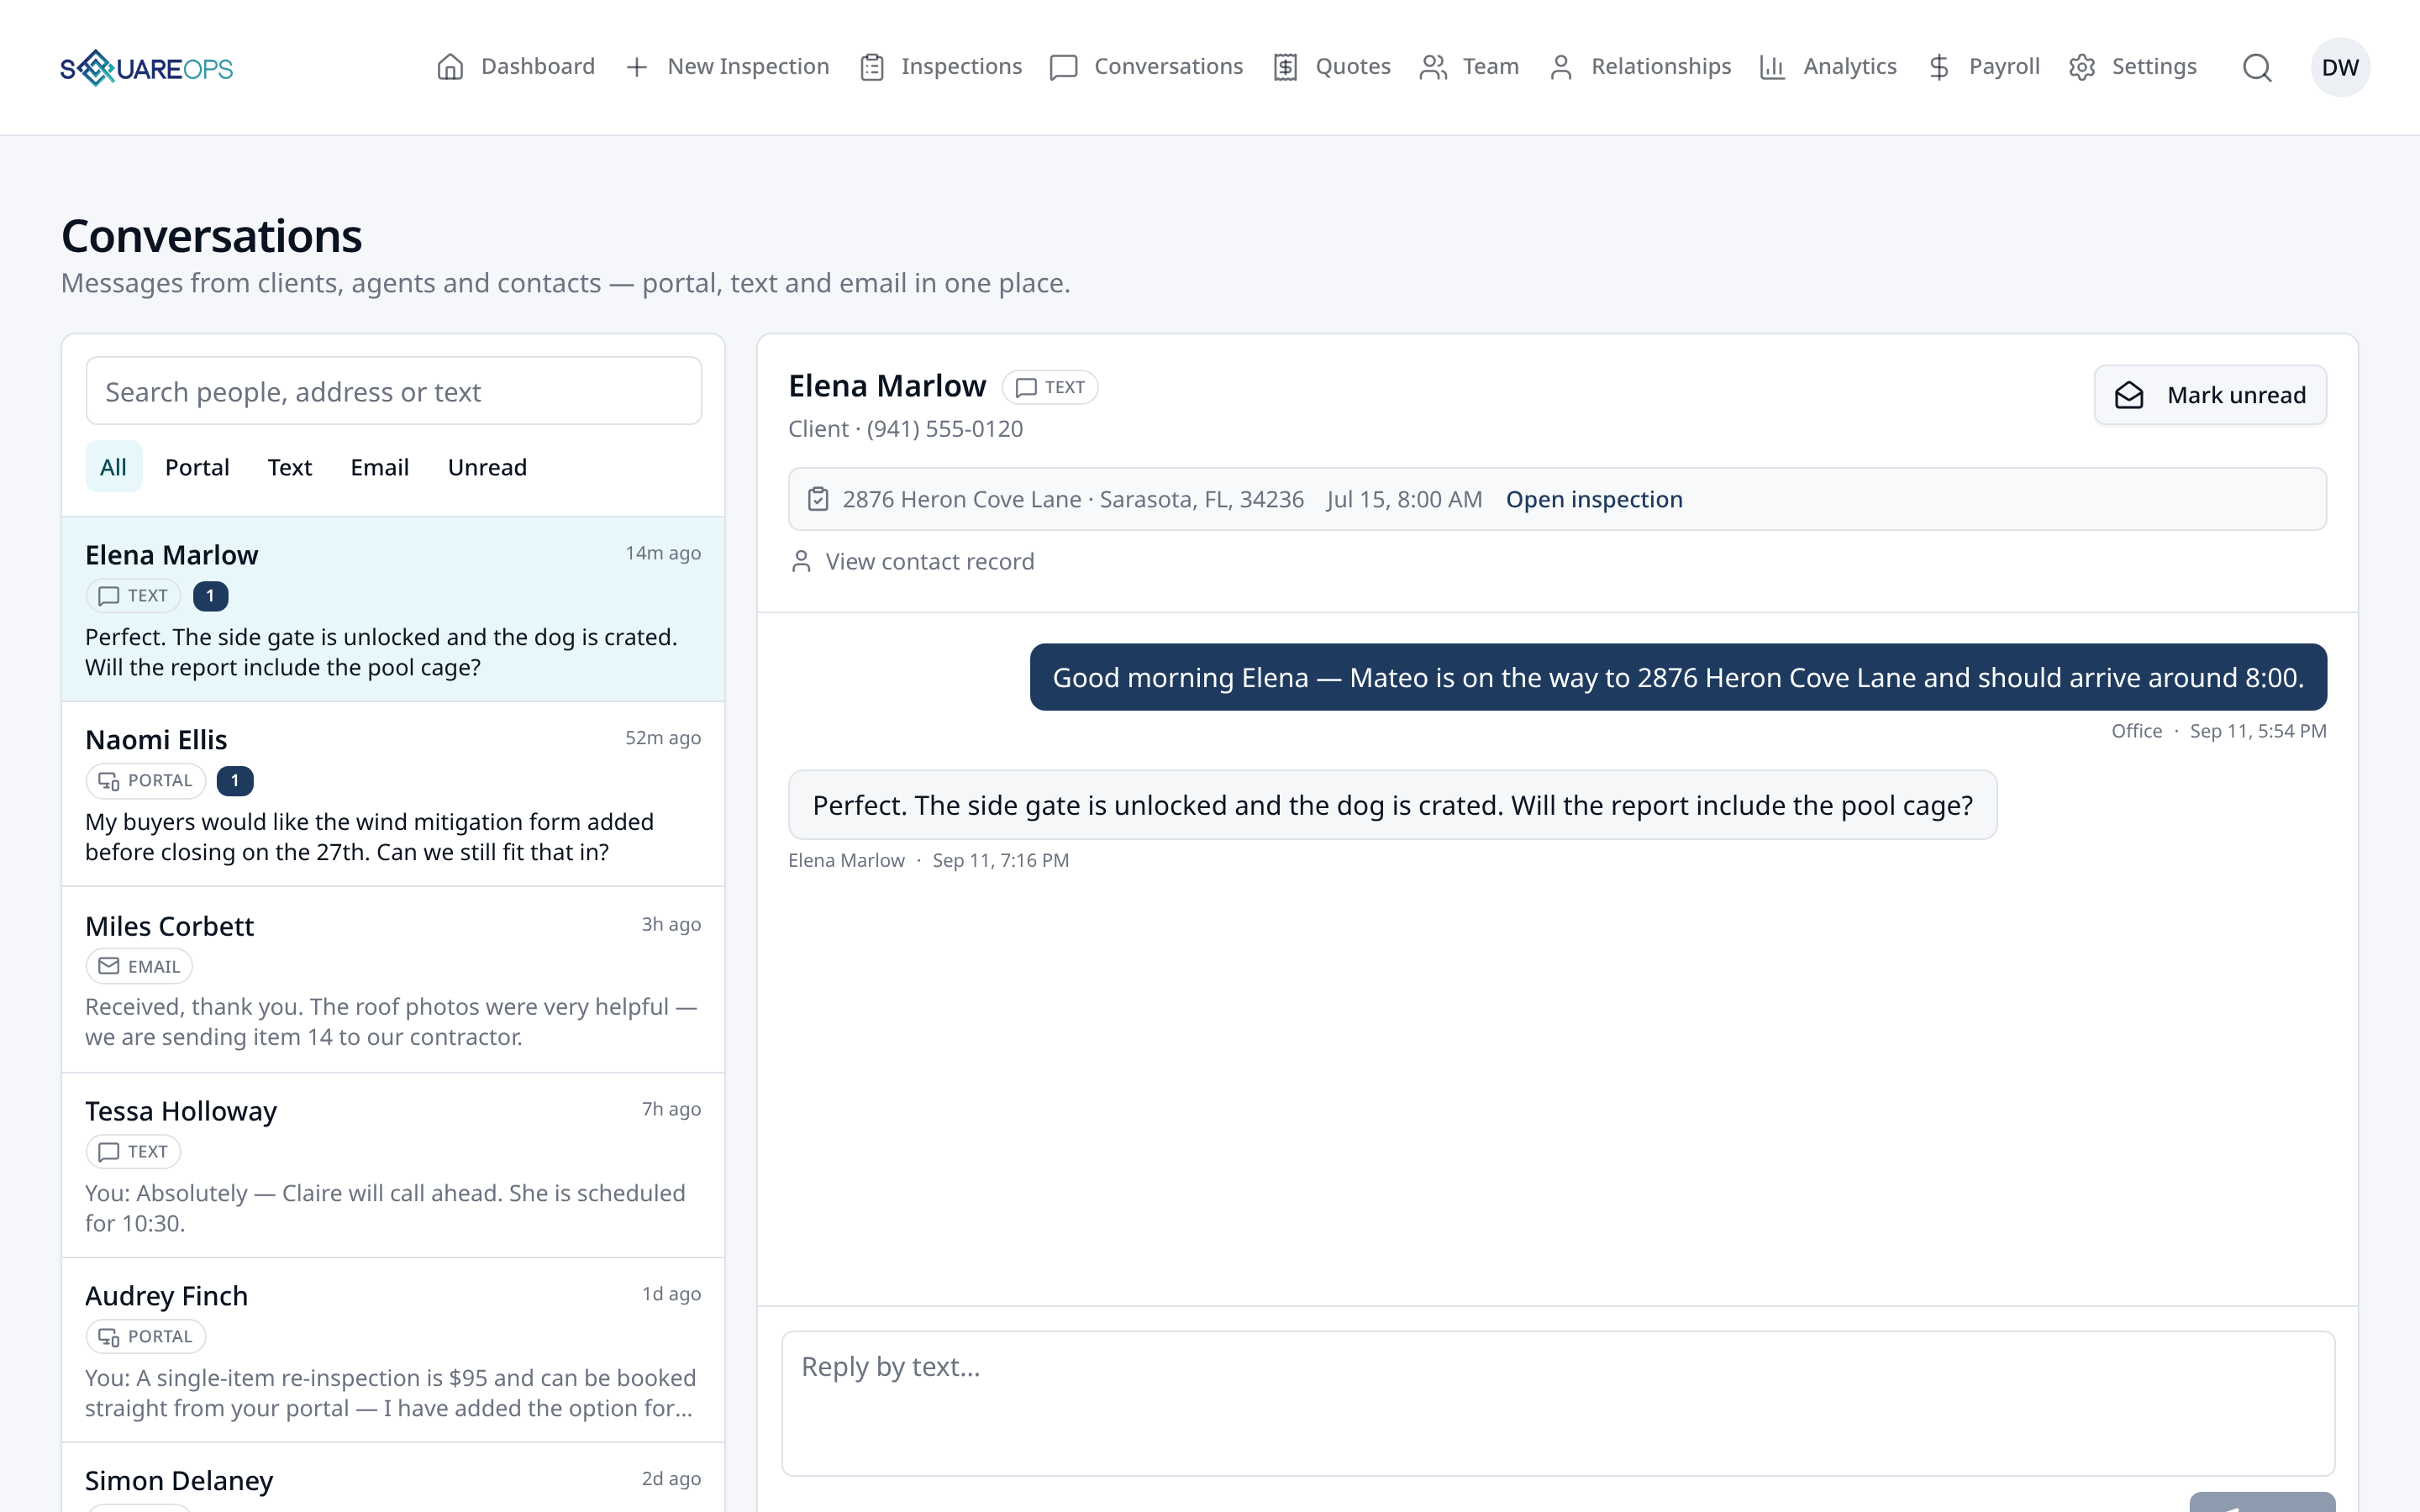Open Team navigation item
This screenshot has height=1512, width=2420.
pos(1469,67)
